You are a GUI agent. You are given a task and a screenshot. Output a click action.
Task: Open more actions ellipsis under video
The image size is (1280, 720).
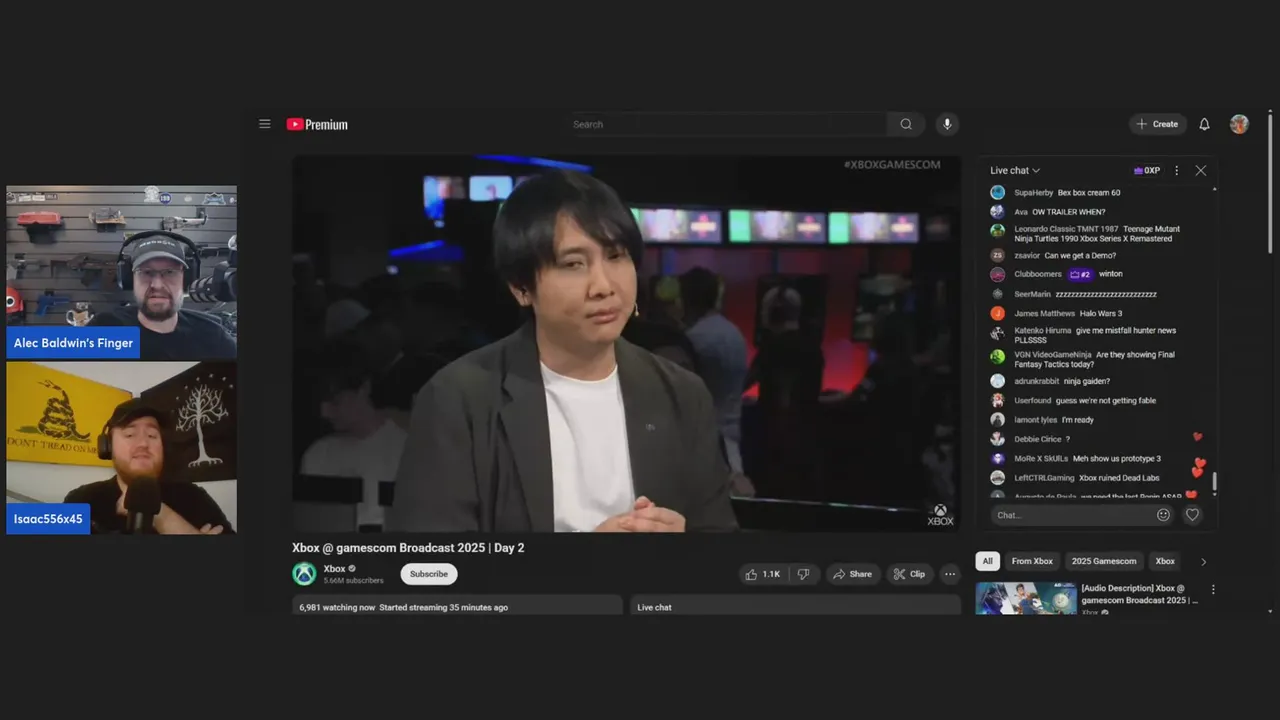[950, 574]
